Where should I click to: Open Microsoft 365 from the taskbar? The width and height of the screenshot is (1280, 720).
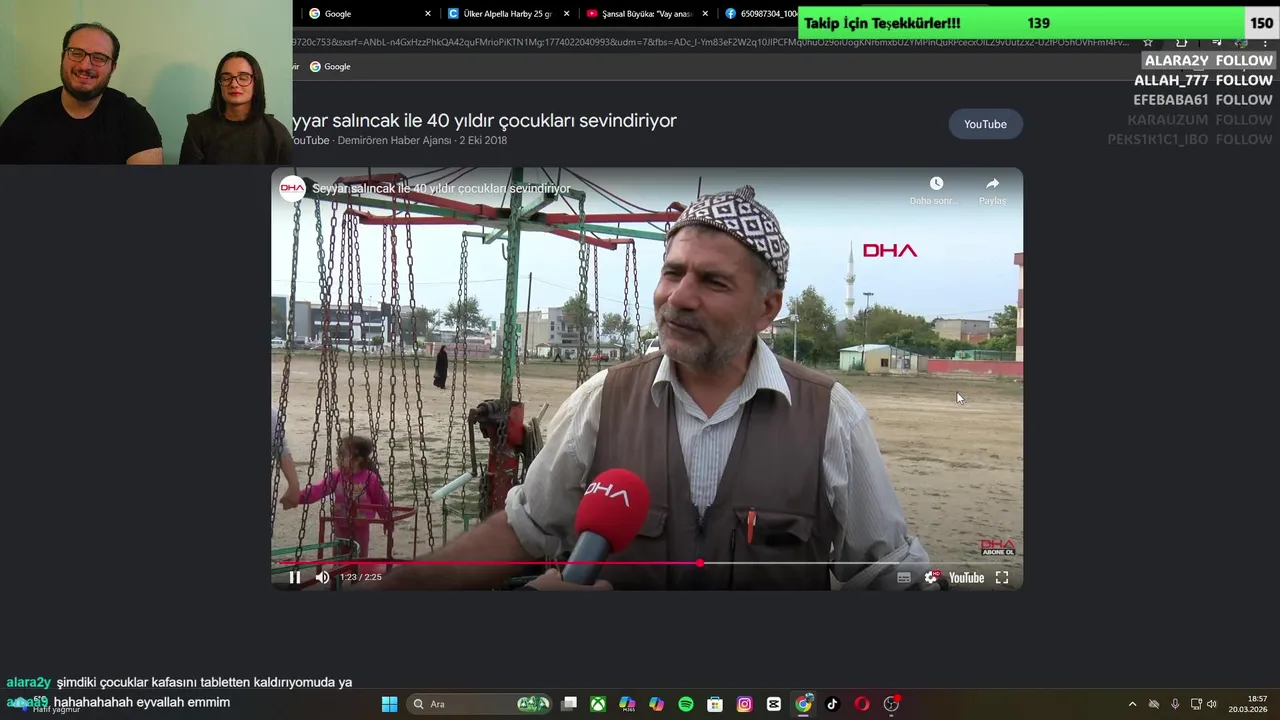tap(627, 704)
